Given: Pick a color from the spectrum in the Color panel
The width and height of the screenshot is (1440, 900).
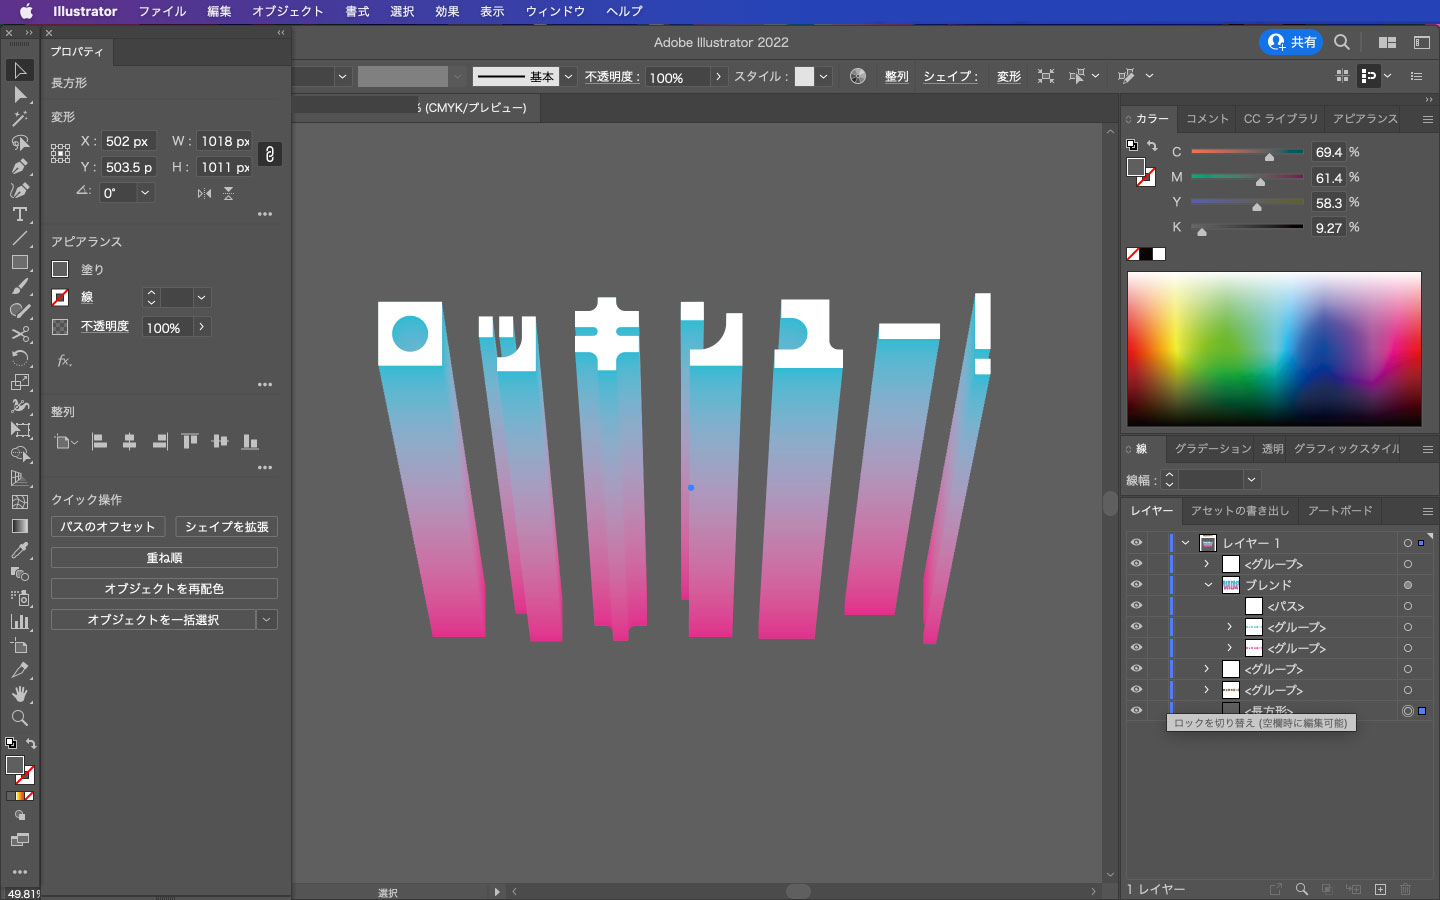Looking at the screenshot, I should point(1273,349).
